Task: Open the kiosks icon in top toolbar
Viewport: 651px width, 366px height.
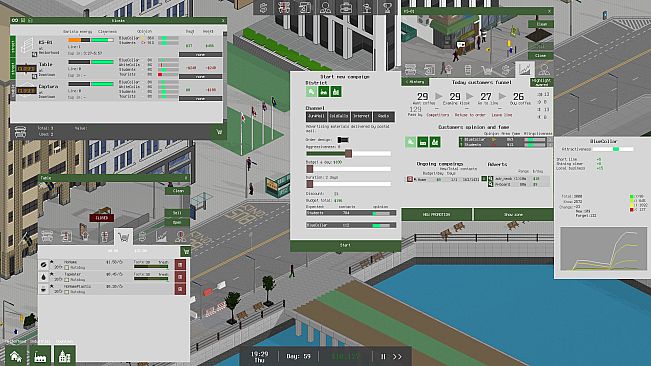Action: pyautogui.click(x=284, y=7)
